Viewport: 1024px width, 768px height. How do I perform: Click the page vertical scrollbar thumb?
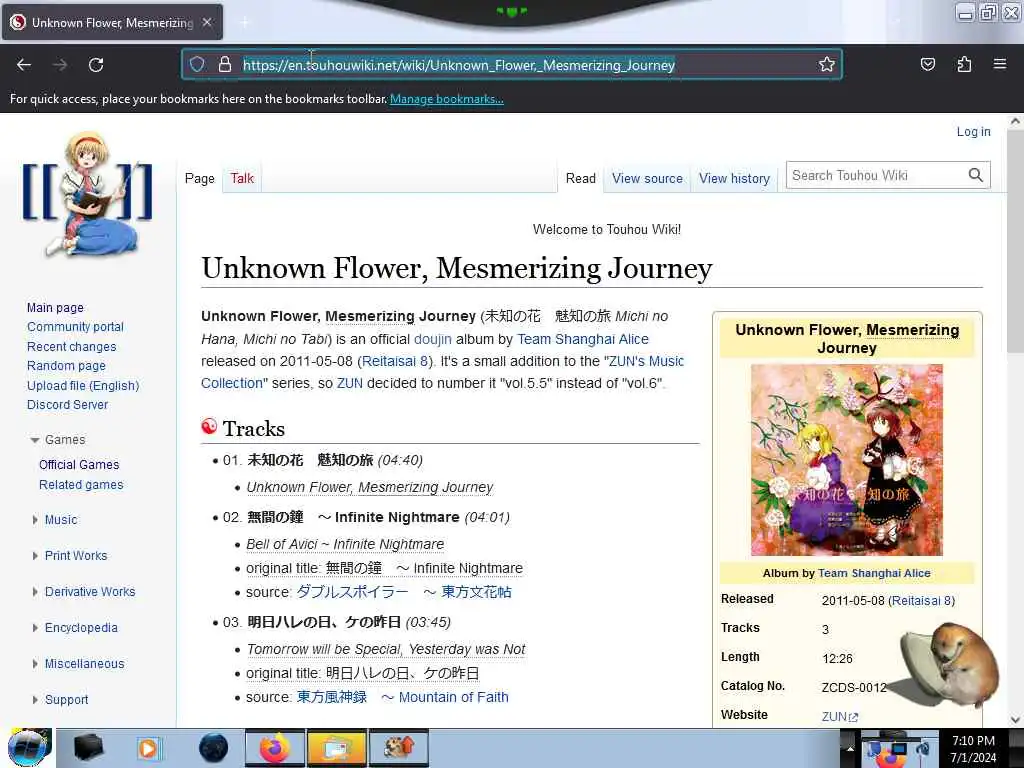tap(1015, 242)
